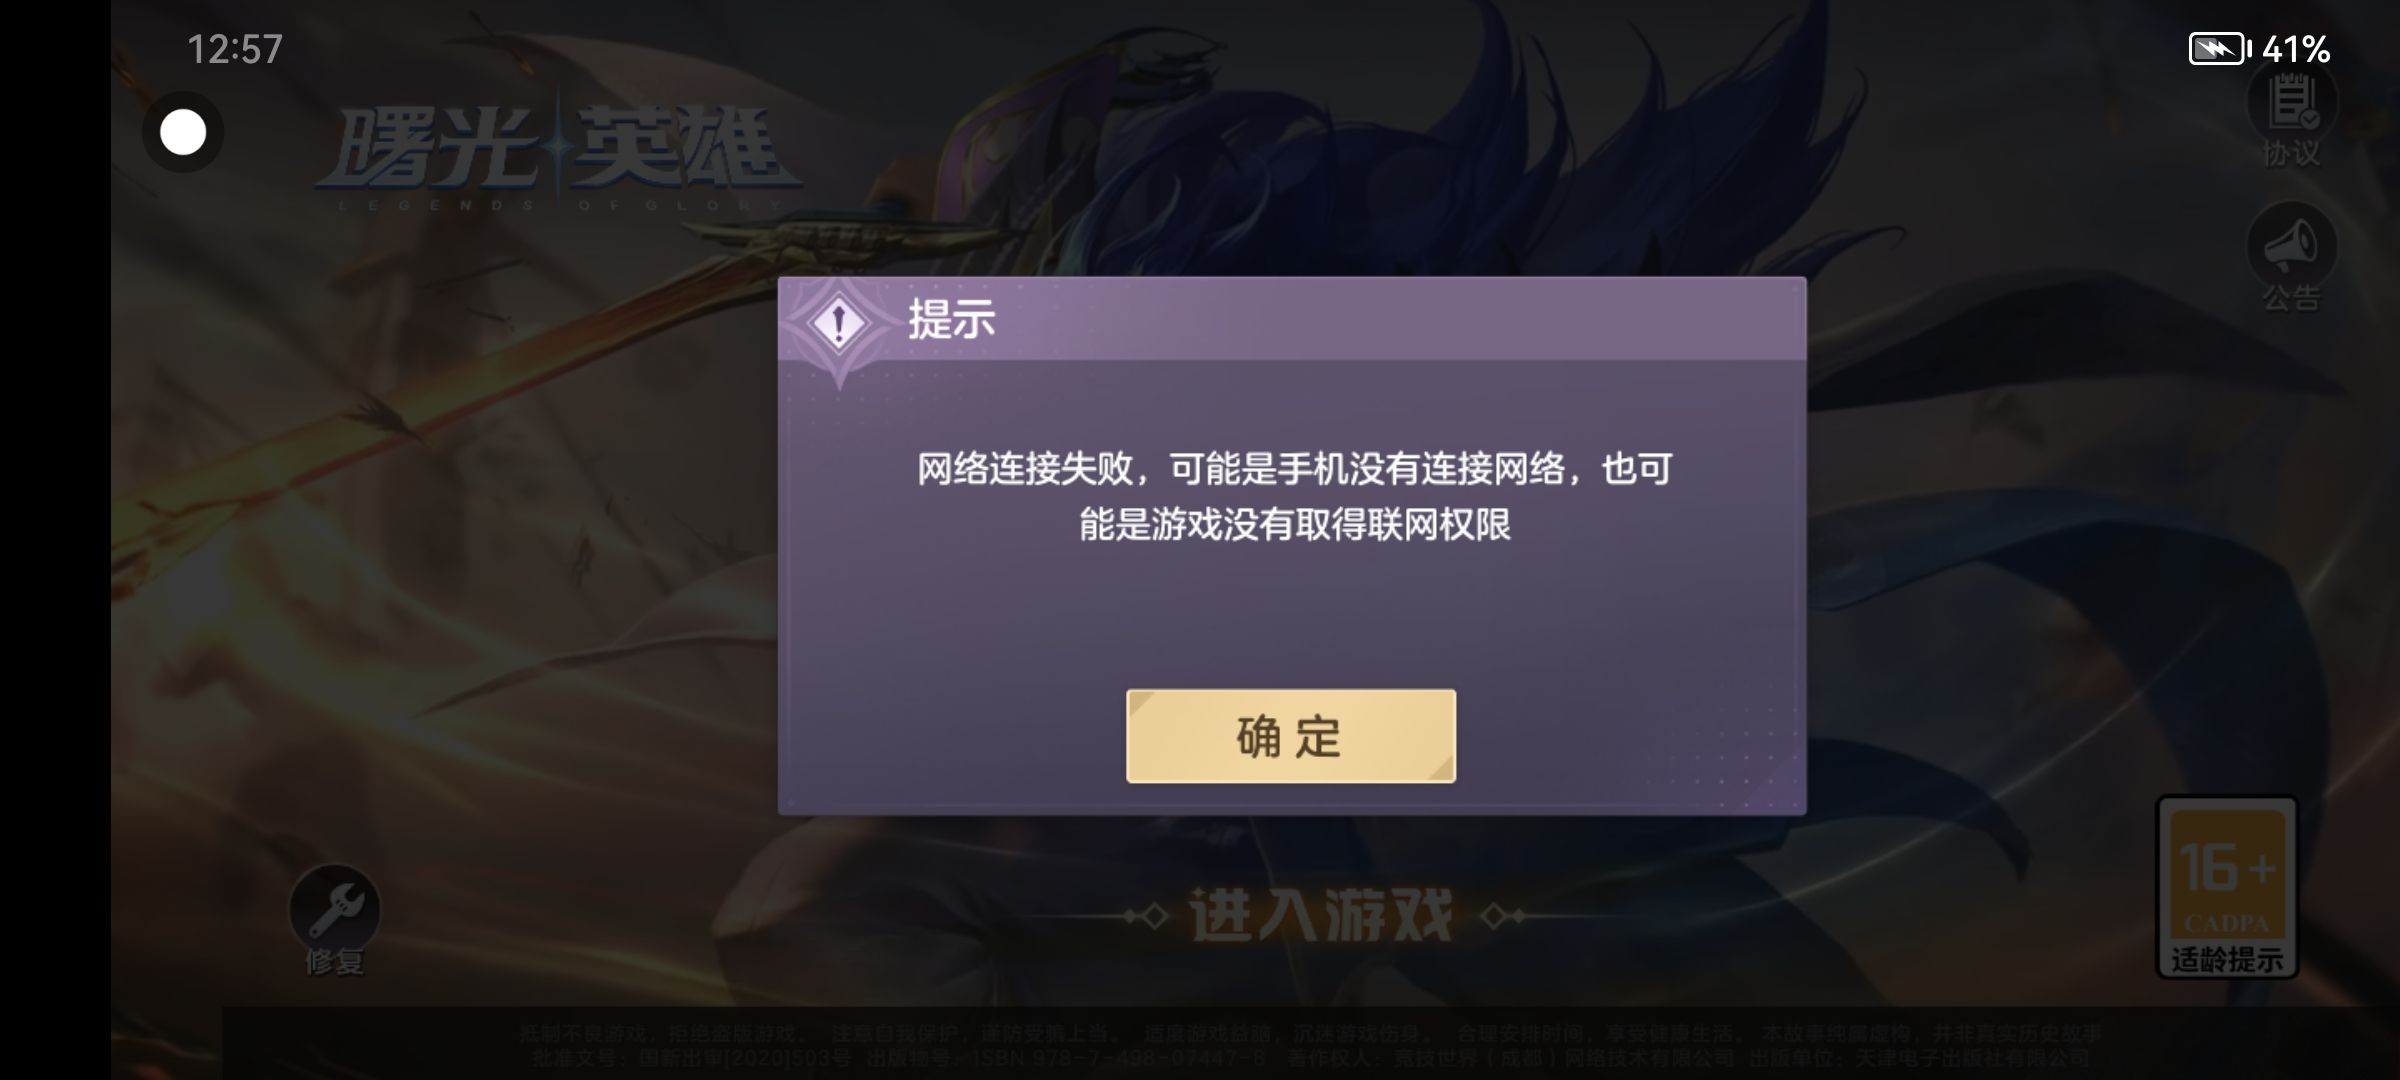Viewport: 2400px width, 1080px height.
Task: Open the 公告 announcement megaphone icon
Action: 2292,246
